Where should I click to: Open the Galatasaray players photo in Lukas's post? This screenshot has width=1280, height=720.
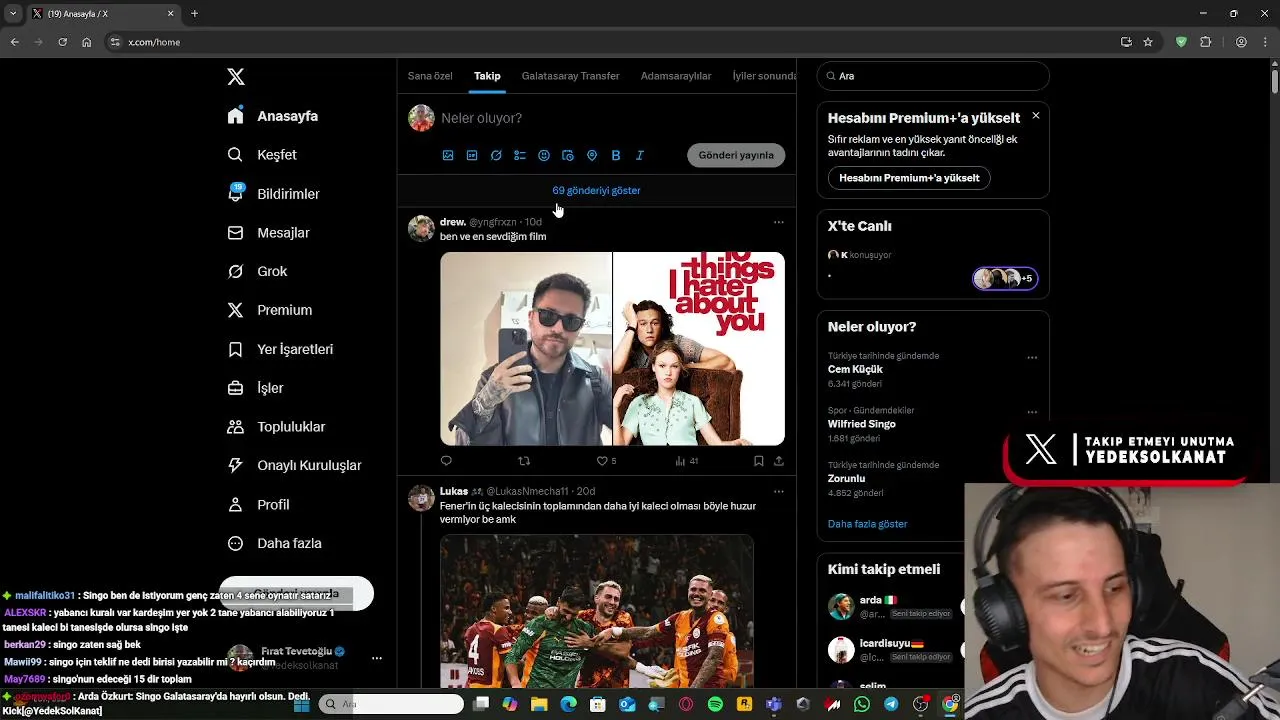(x=597, y=611)
